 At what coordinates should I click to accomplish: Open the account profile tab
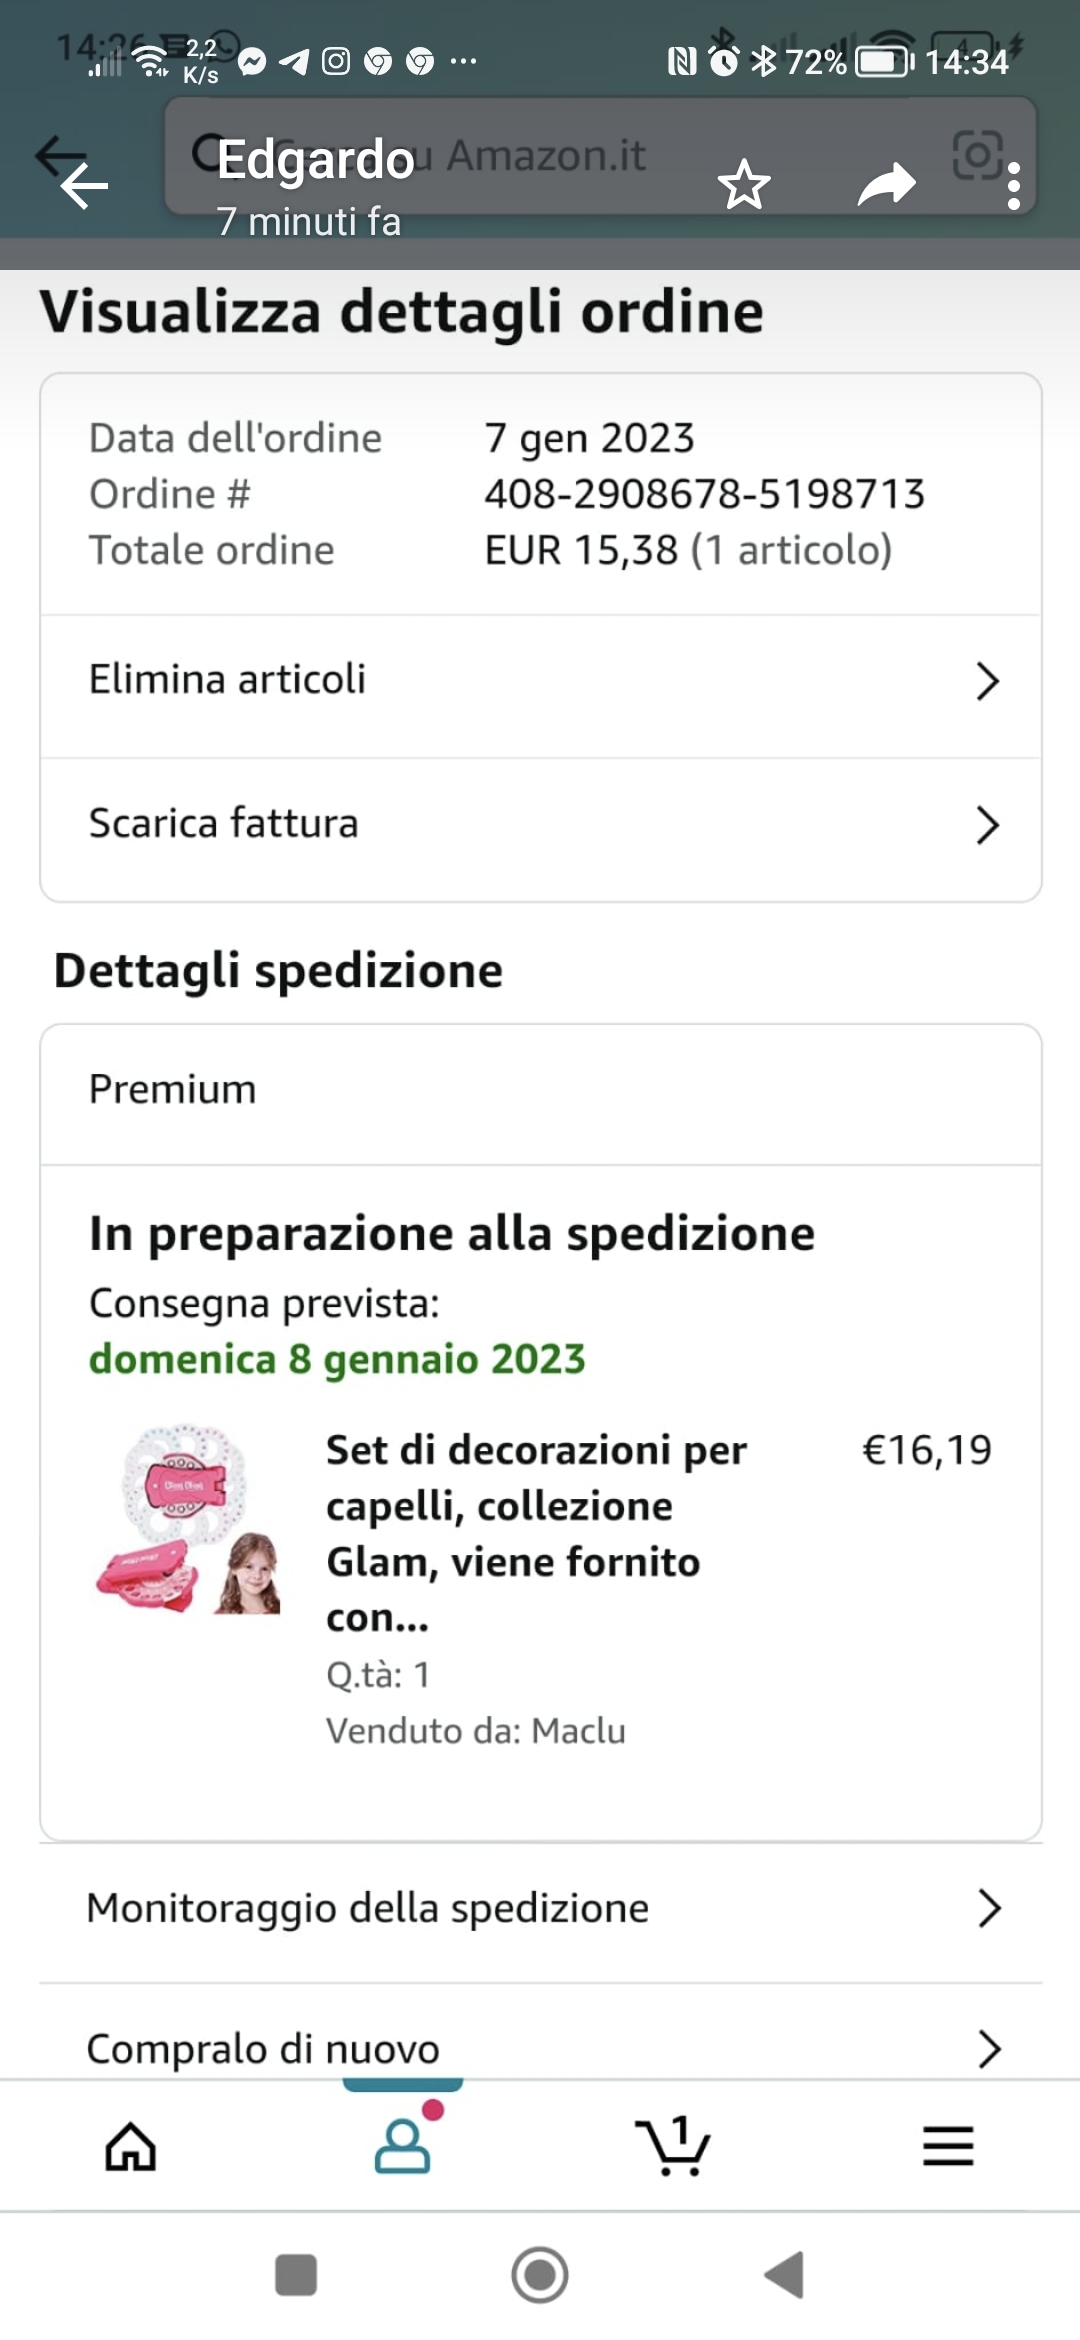click(403, 2146)
